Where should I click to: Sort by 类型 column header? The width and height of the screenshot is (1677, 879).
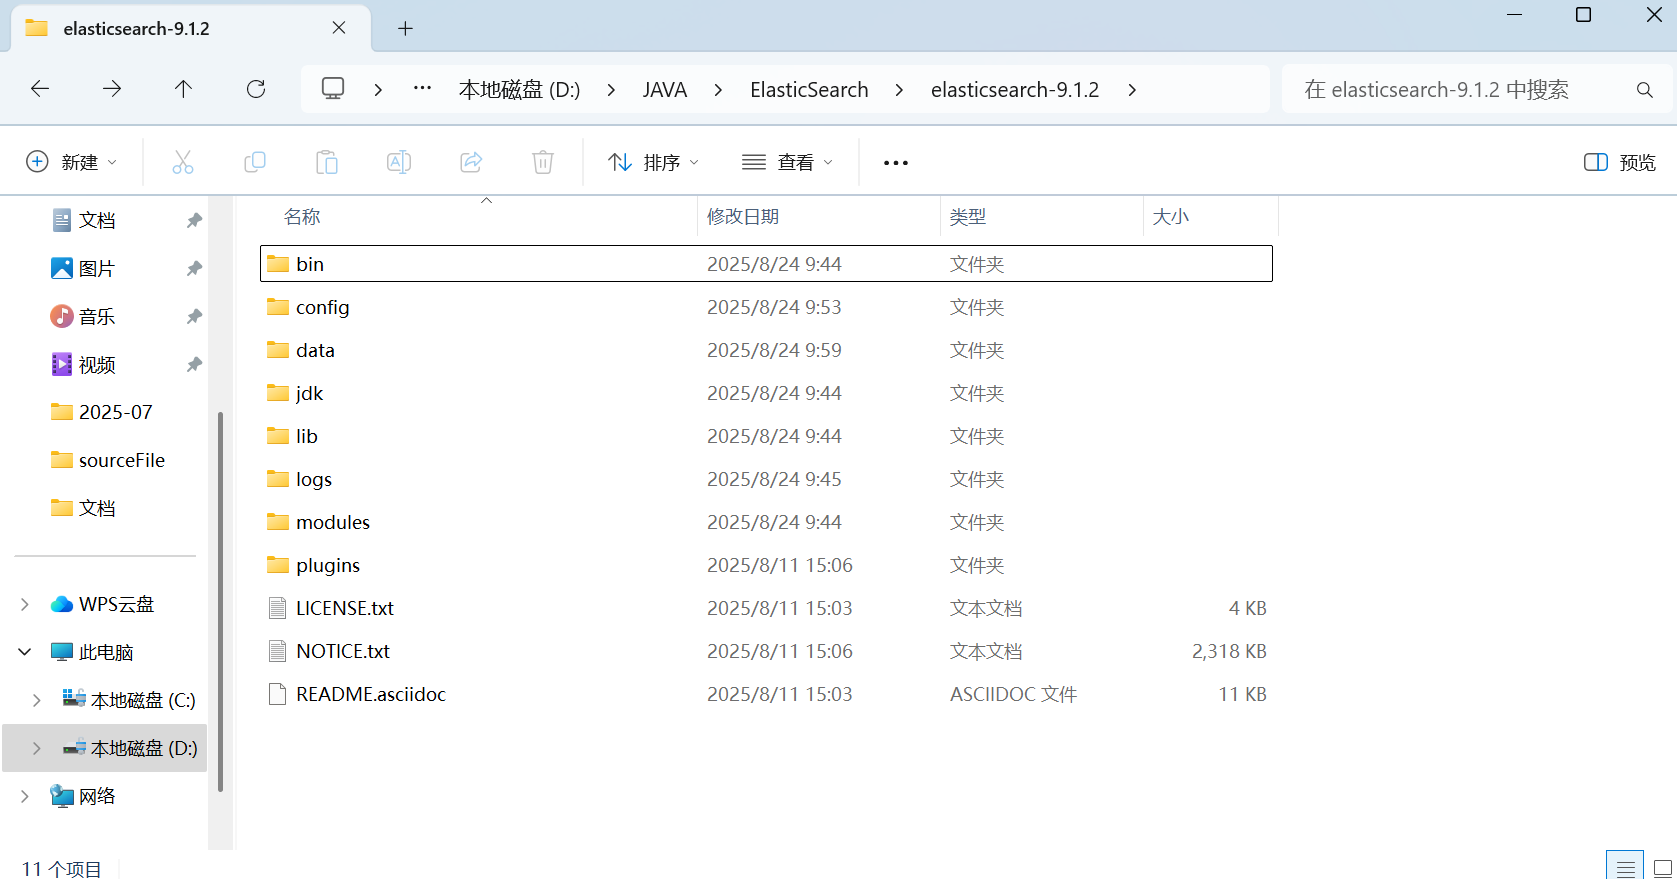(968, 217)
